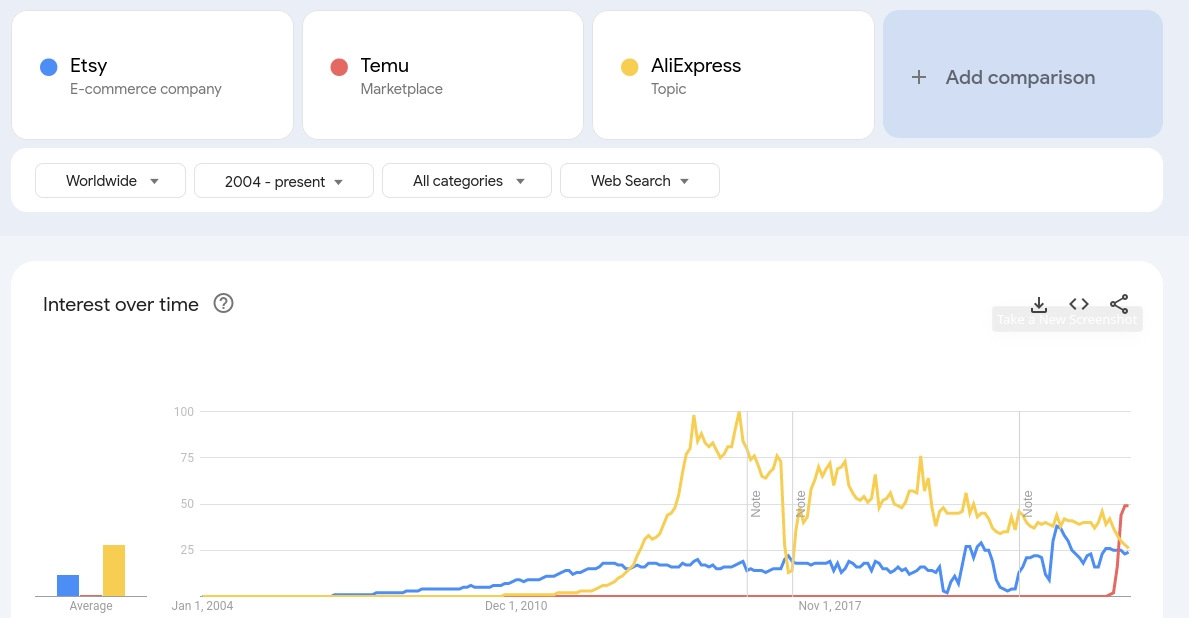The image size is (1189, 618).
Task: Click the red Temu color dot
Action: (339, 67)
